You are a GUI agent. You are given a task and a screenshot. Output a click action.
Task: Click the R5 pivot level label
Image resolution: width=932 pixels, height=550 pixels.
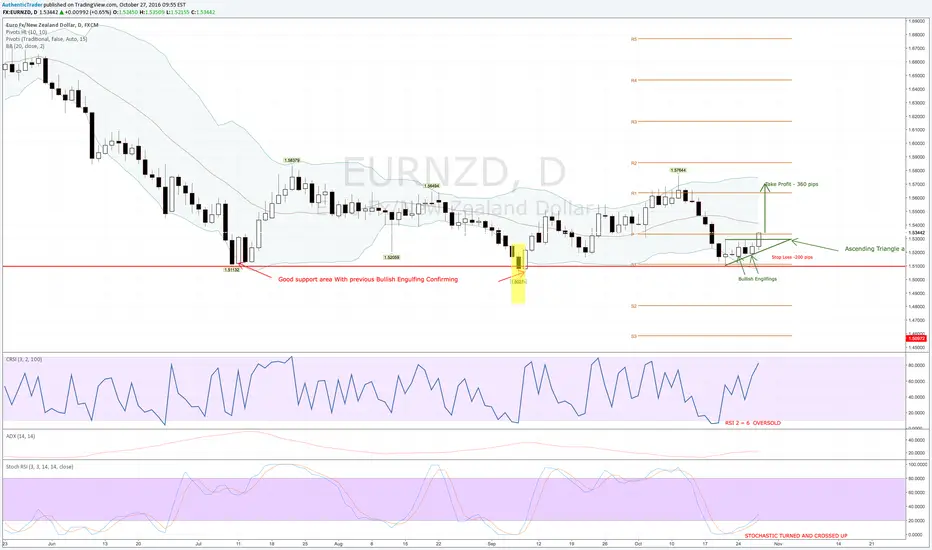[634, 39]
